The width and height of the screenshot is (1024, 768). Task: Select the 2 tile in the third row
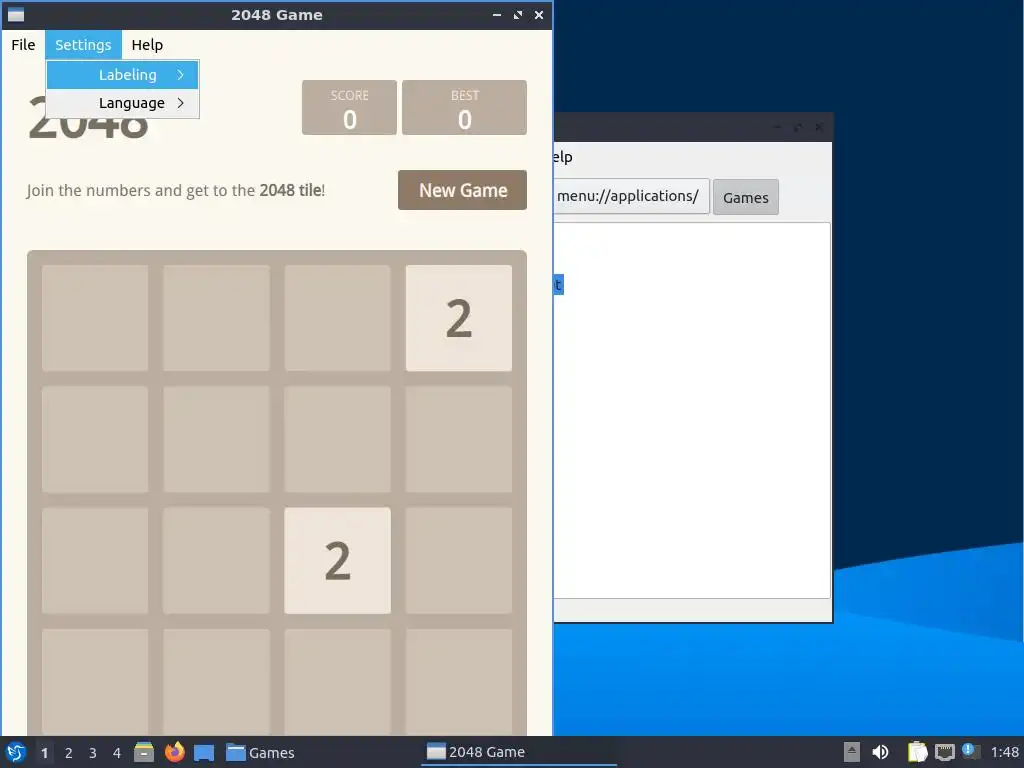[338, 560]
